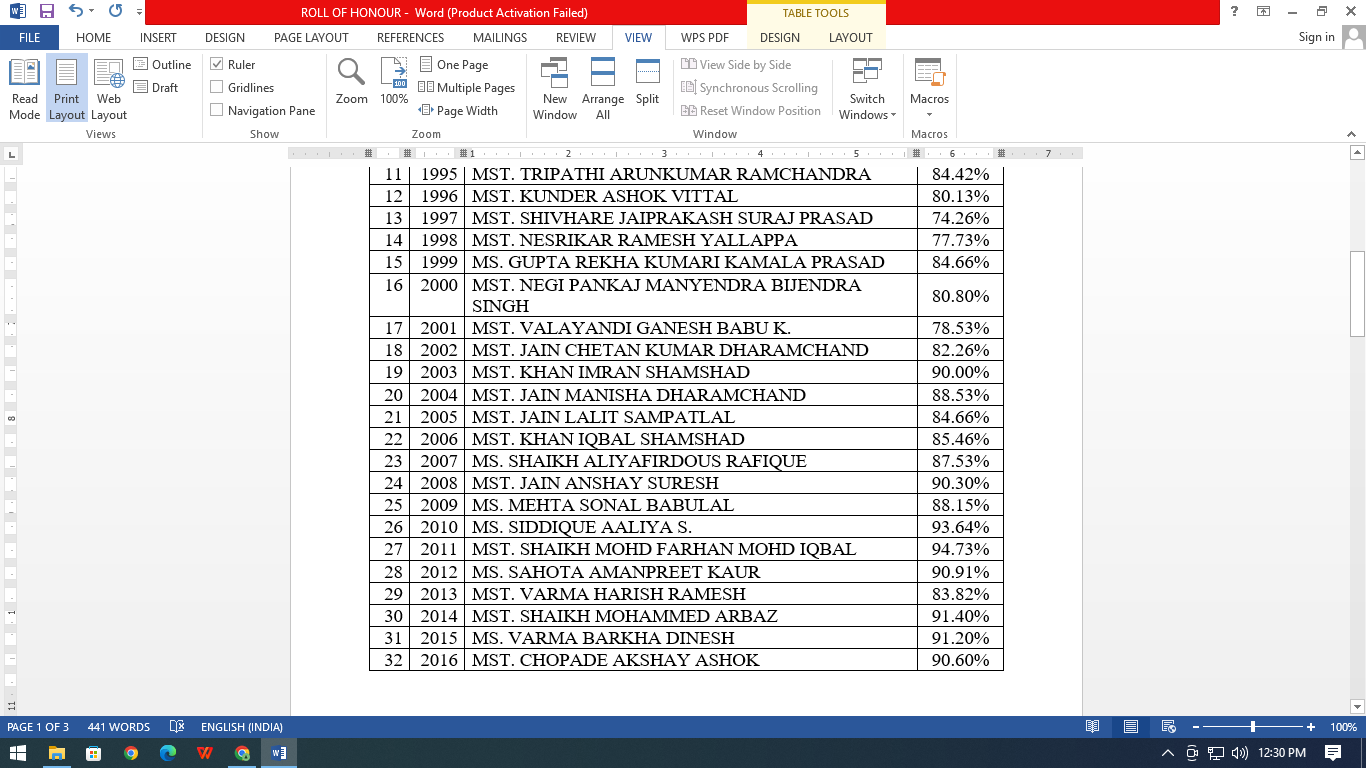Click Arrange All windows icon
The image size is (1366, 768).
[603, 88]
